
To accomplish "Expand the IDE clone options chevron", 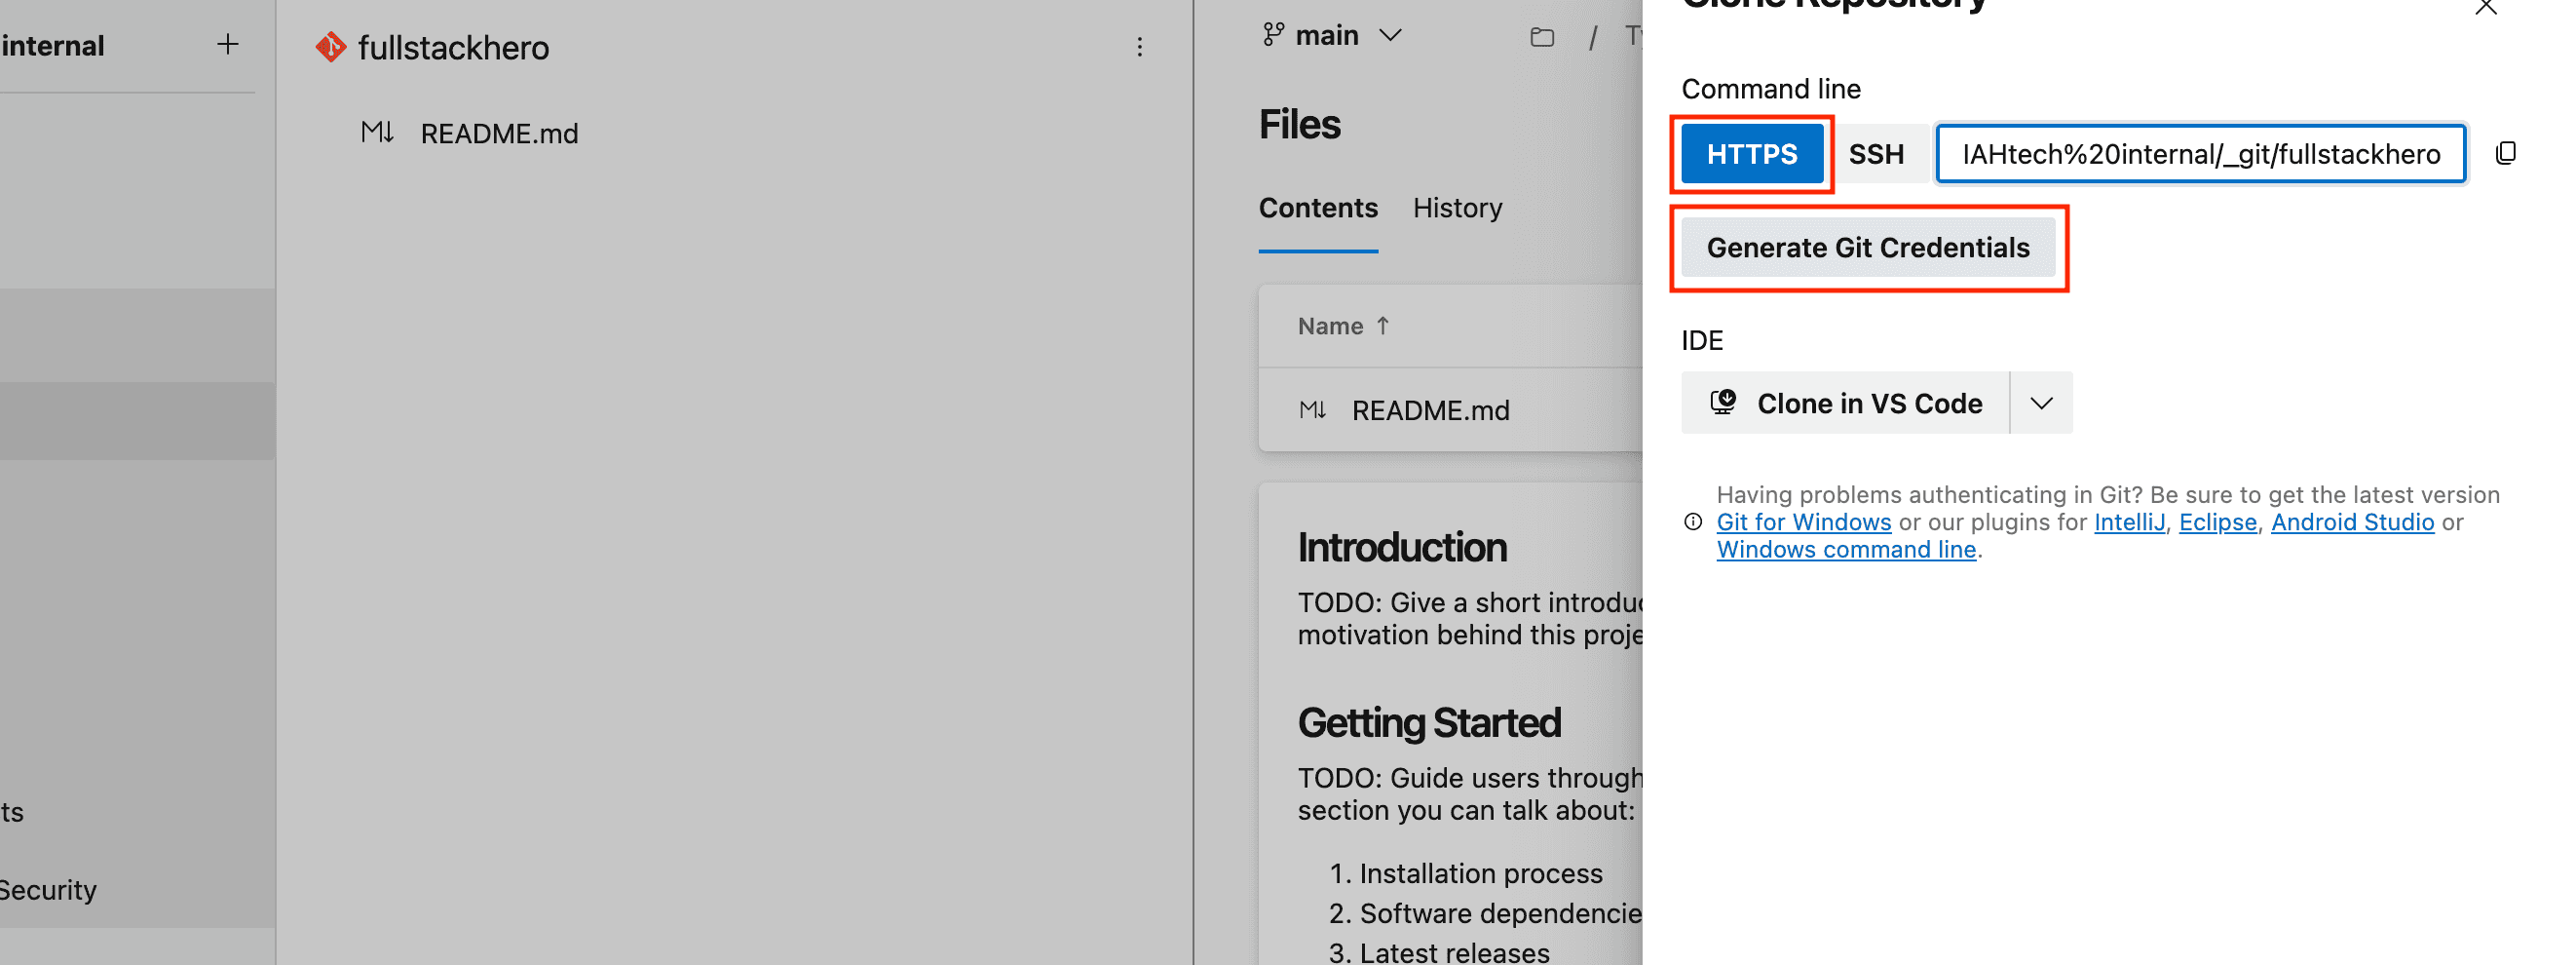I will [2041, 403].
